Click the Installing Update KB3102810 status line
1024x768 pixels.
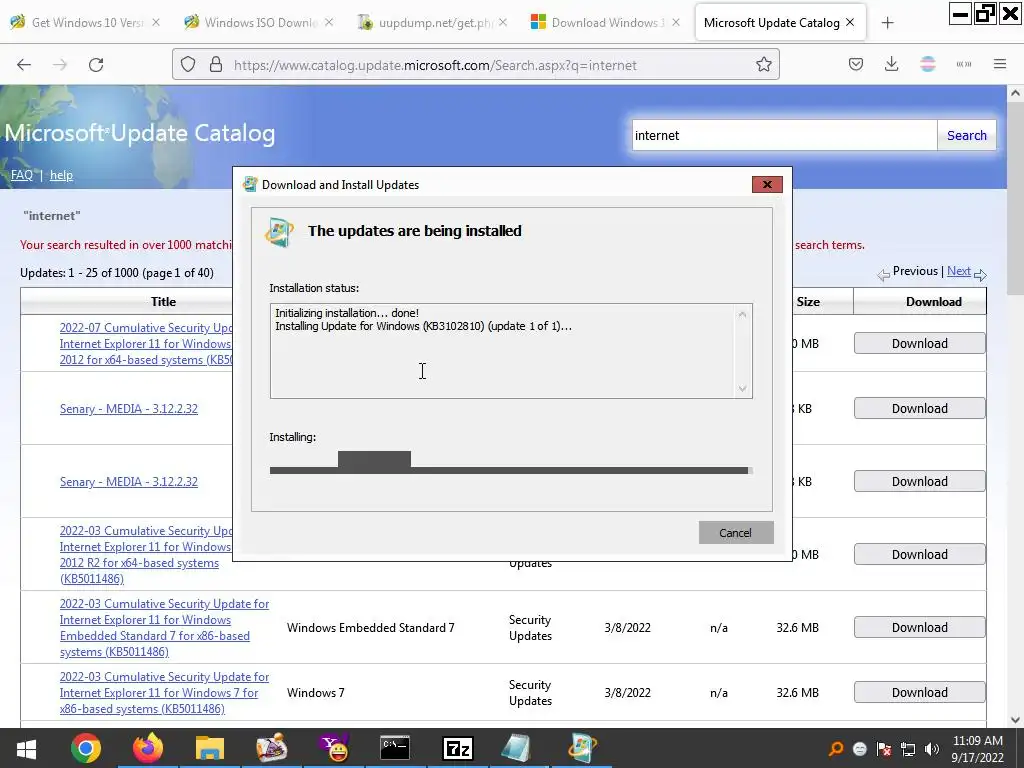(x=423, y=326)
